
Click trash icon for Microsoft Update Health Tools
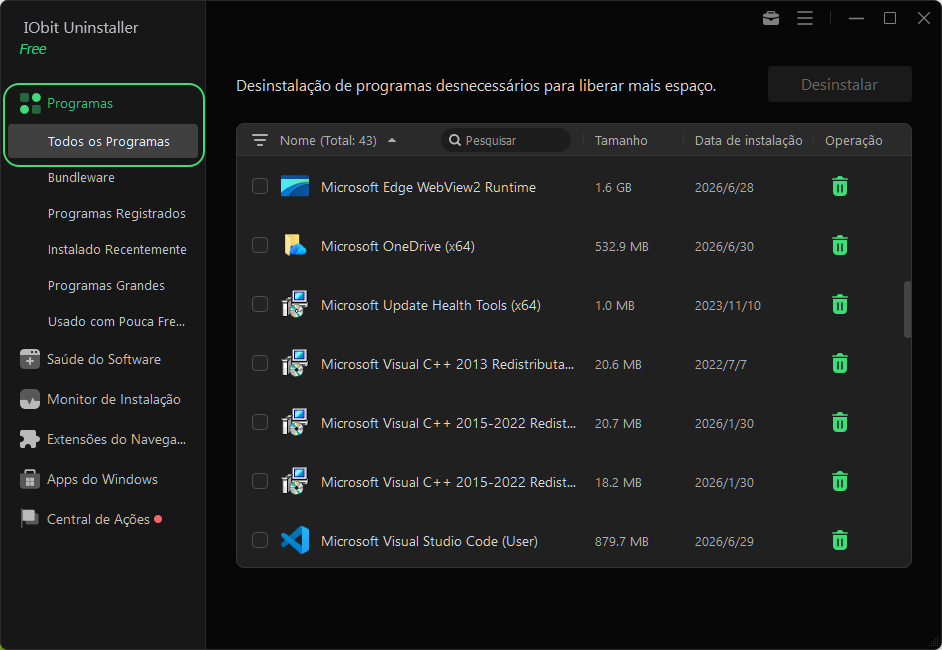tap(840, 305)
